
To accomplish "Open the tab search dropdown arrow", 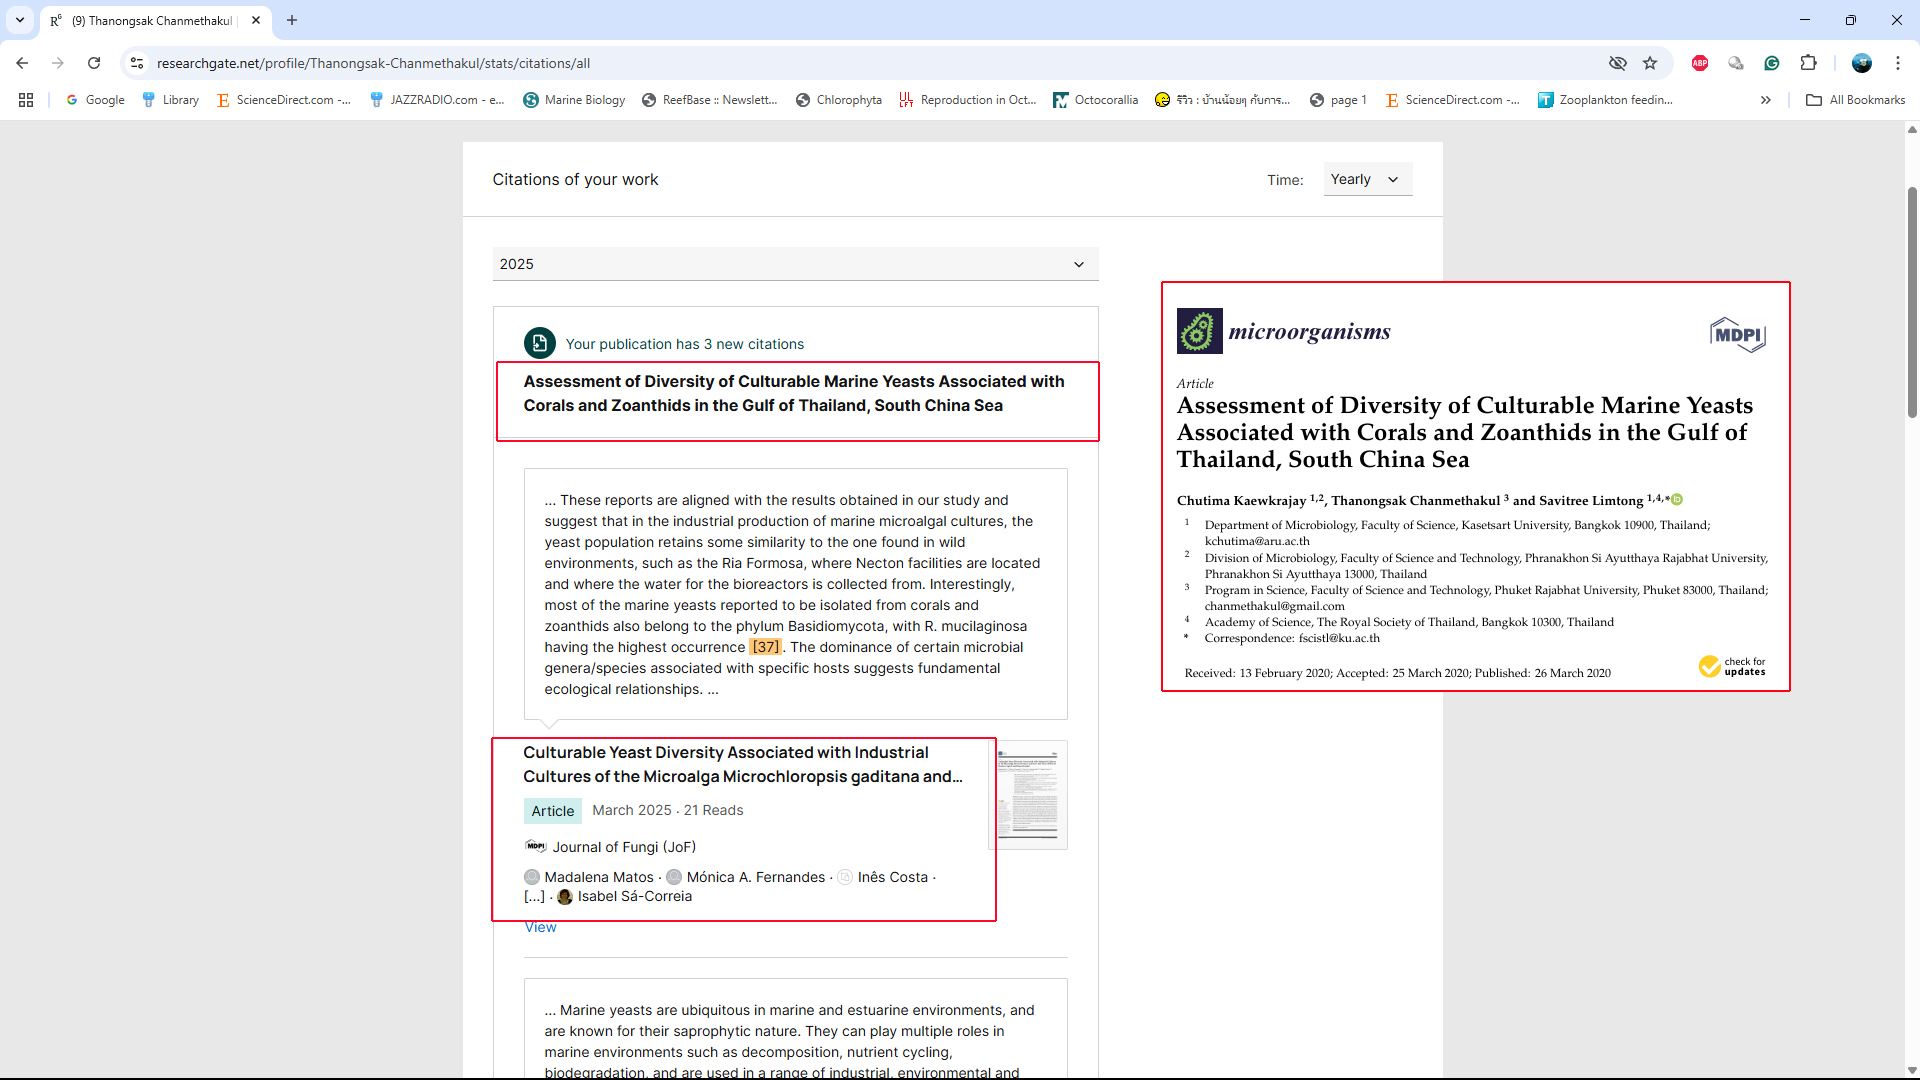I will [20, 20].
